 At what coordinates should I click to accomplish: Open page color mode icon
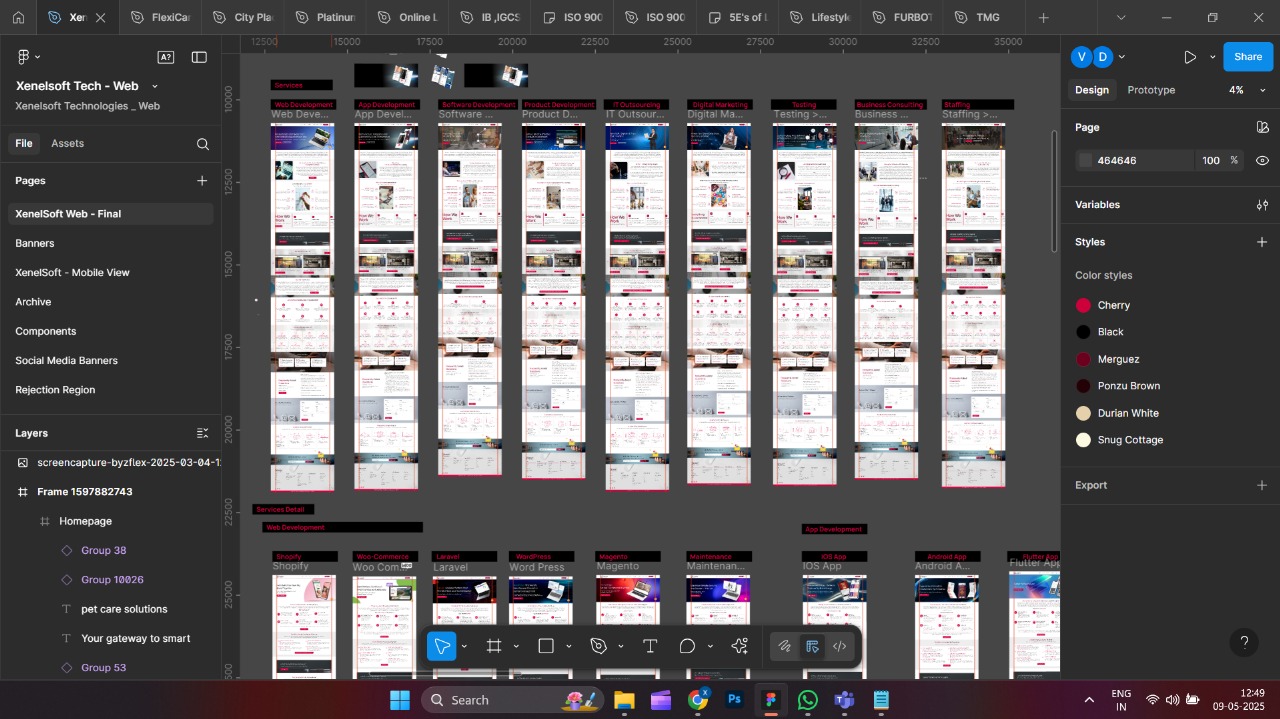pos(1262,128)
